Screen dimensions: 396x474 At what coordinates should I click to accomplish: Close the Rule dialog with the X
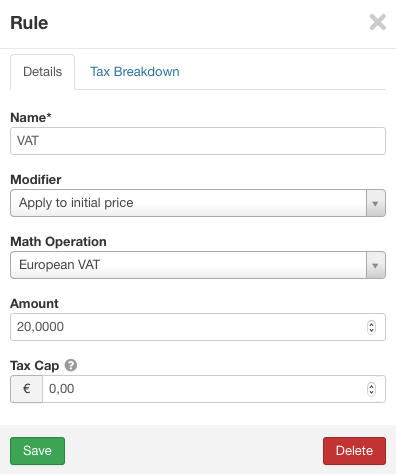(378, 22)
